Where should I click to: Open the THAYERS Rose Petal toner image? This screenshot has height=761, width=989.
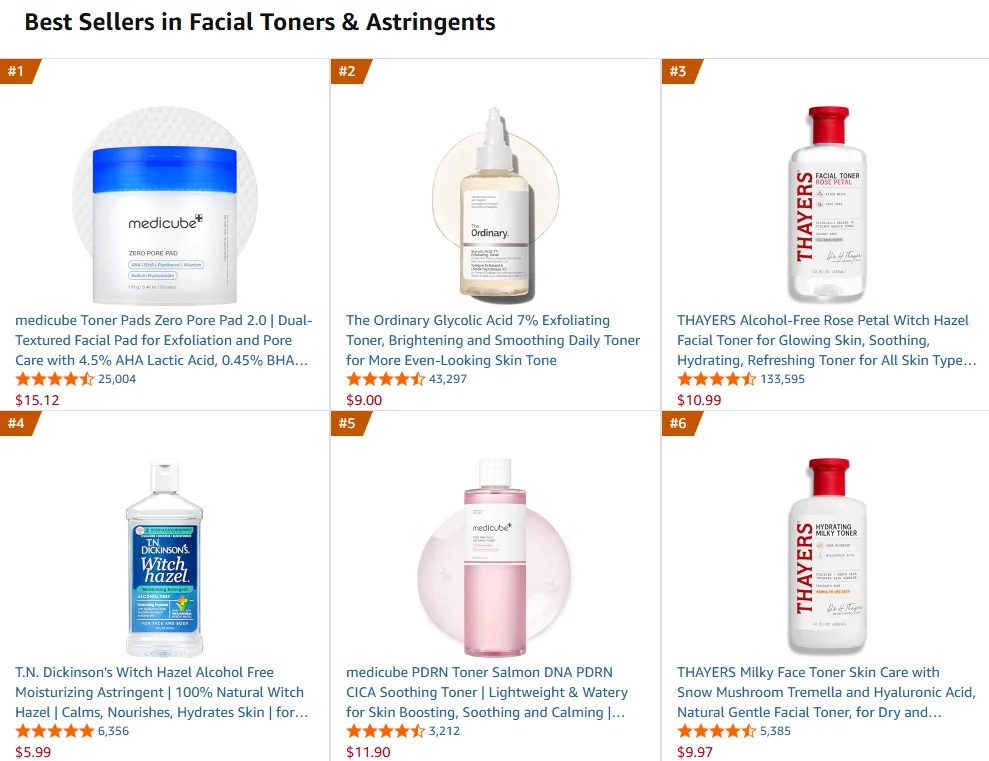[x=826, y=204]
